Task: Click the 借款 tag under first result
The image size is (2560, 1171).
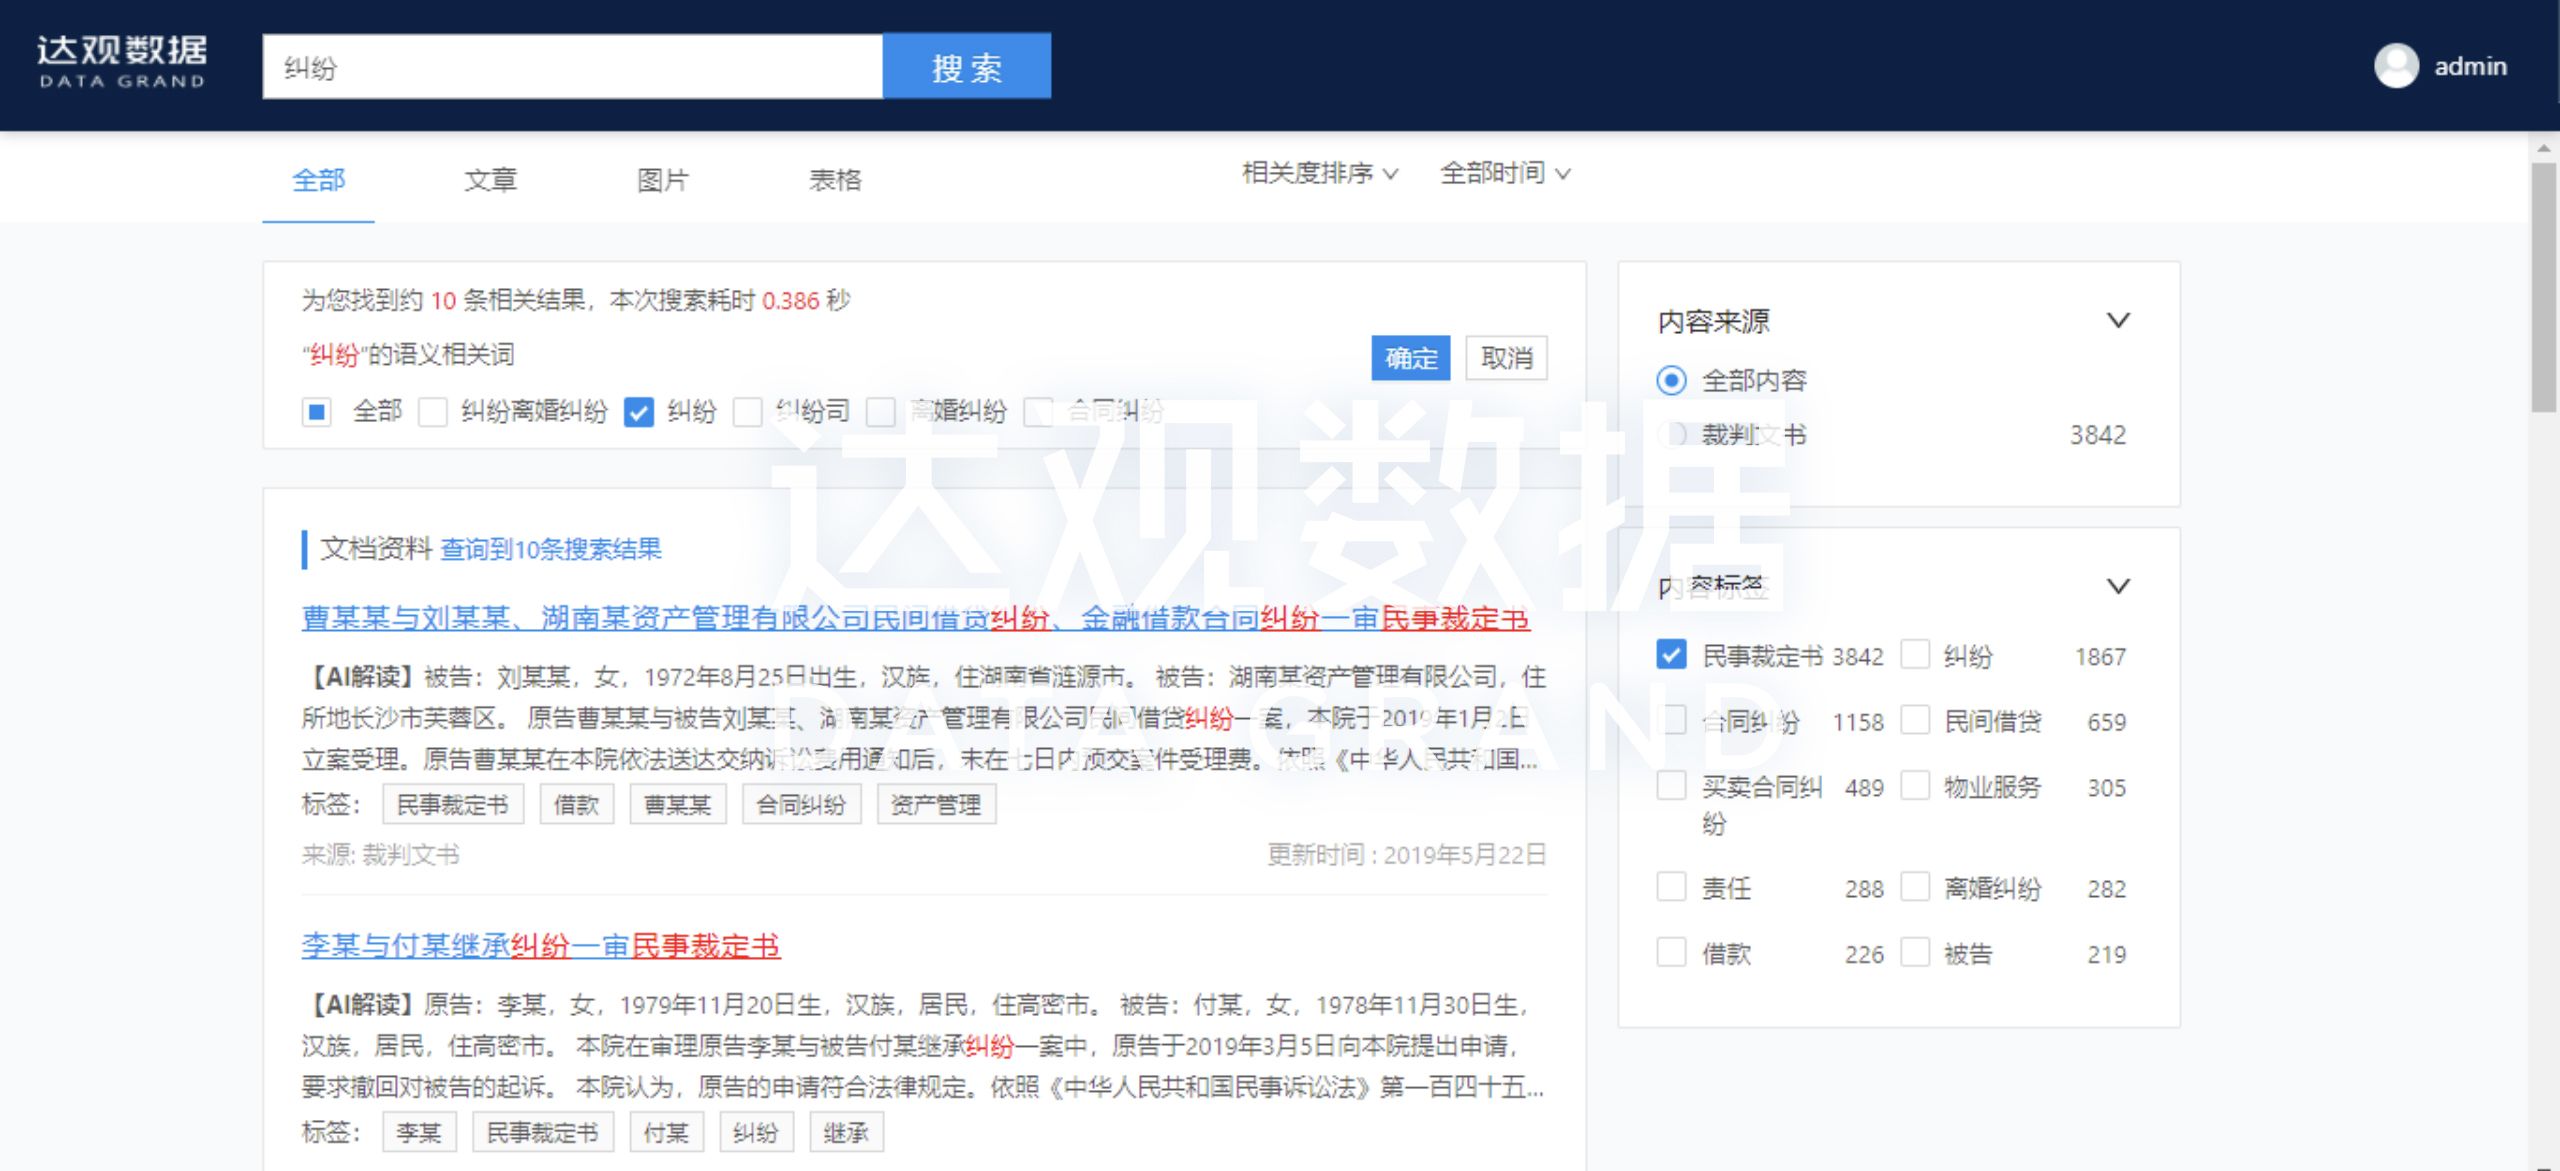Action: coord(576,805)
